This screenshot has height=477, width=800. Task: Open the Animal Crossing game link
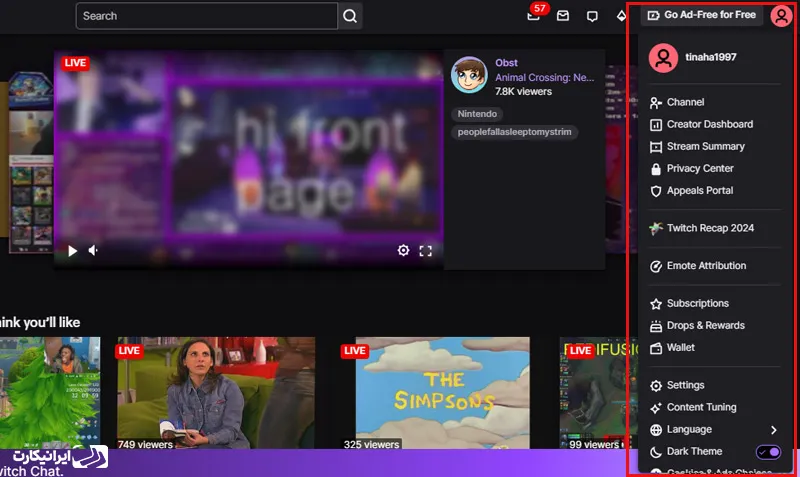coord(544,78)
